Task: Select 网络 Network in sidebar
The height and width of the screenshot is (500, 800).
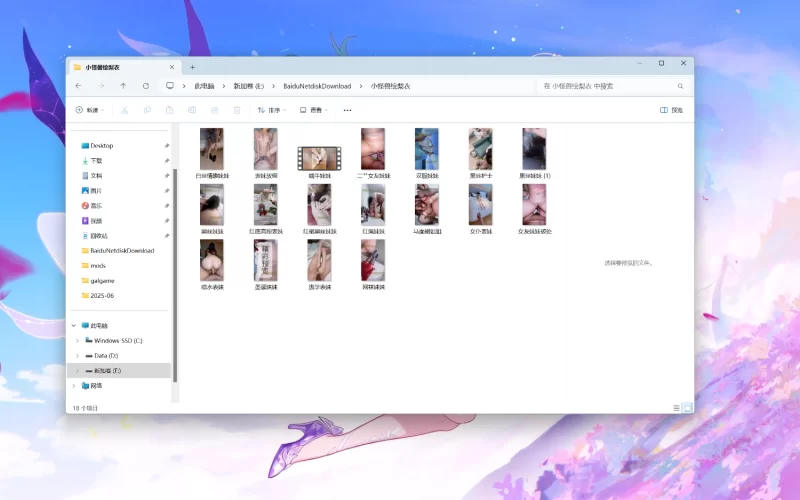Action: pyautogui.click(x=96, y=386)
